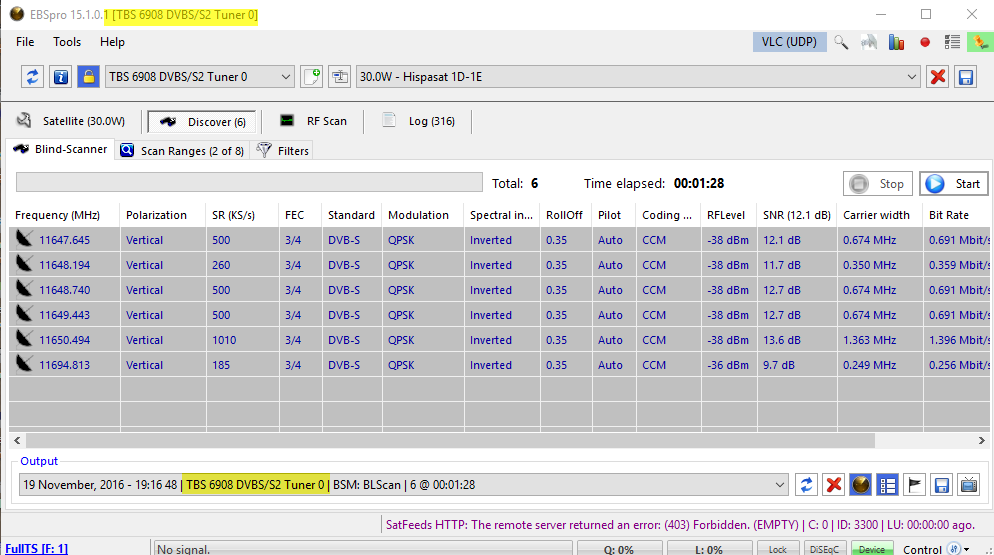Click the VLC (UDP) button

(x=788, y=42)
